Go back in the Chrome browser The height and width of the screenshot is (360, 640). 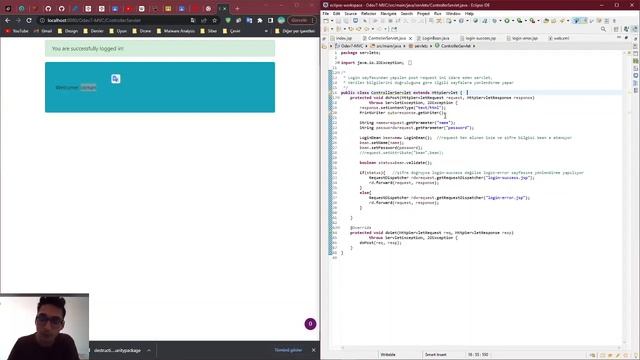pyautogui.click(x=7, y=20)
